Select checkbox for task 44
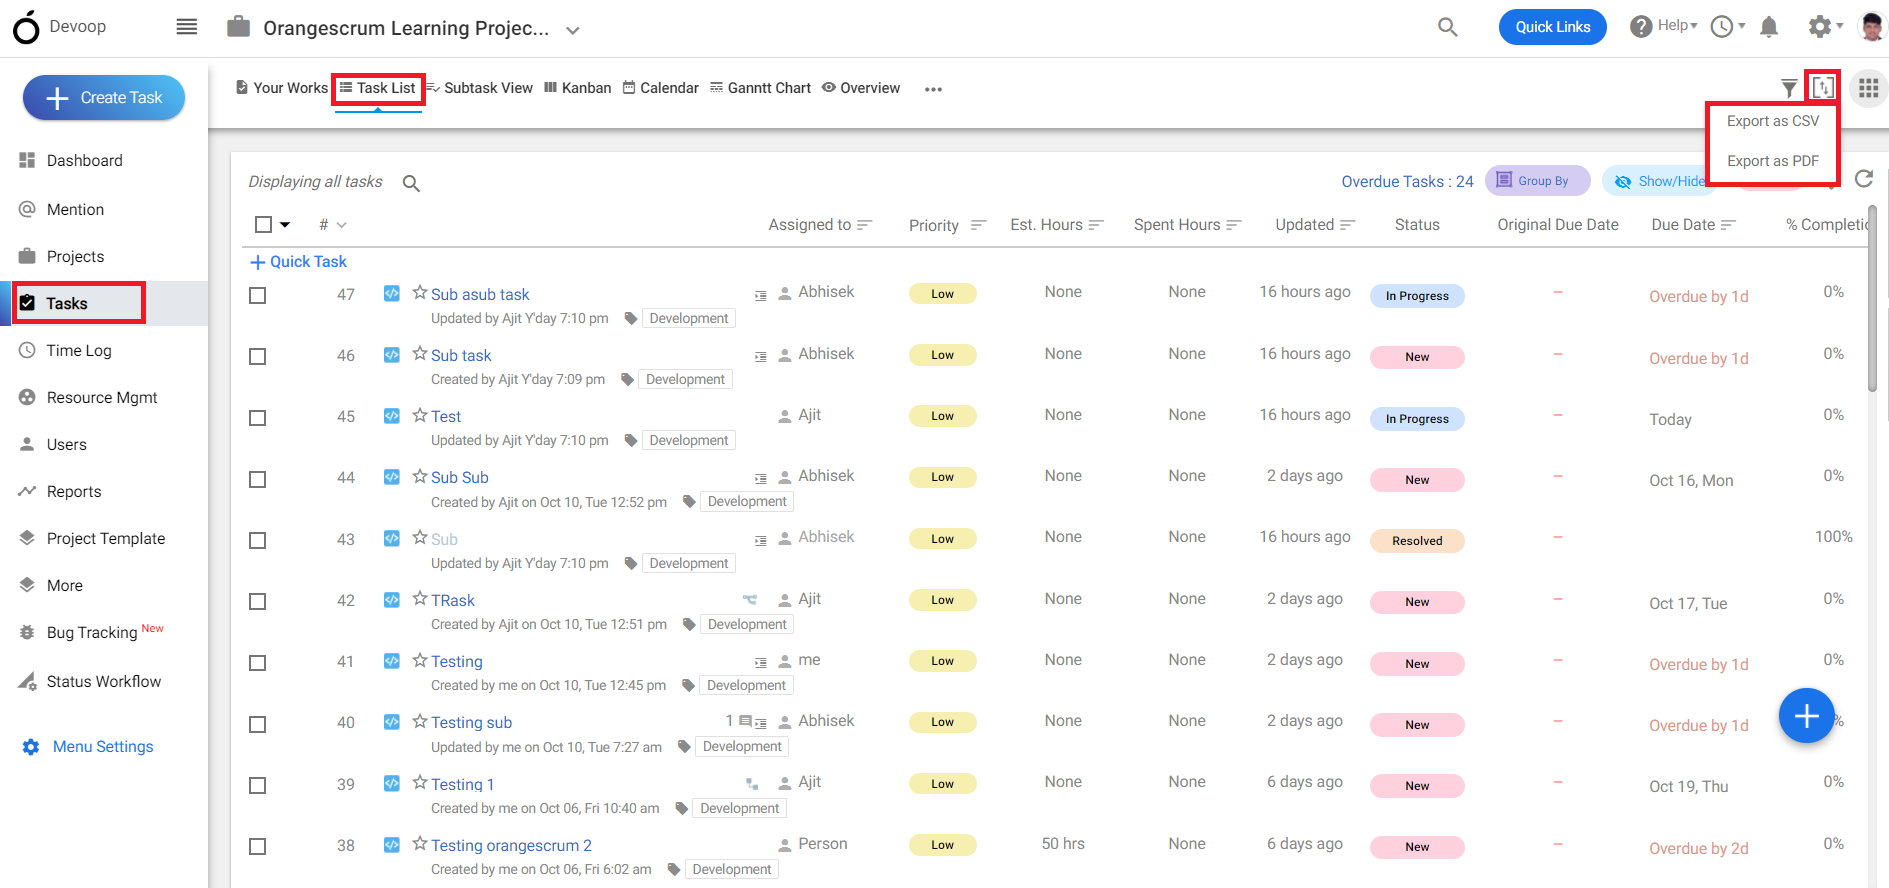1889x888 pixels. [257, 480]
